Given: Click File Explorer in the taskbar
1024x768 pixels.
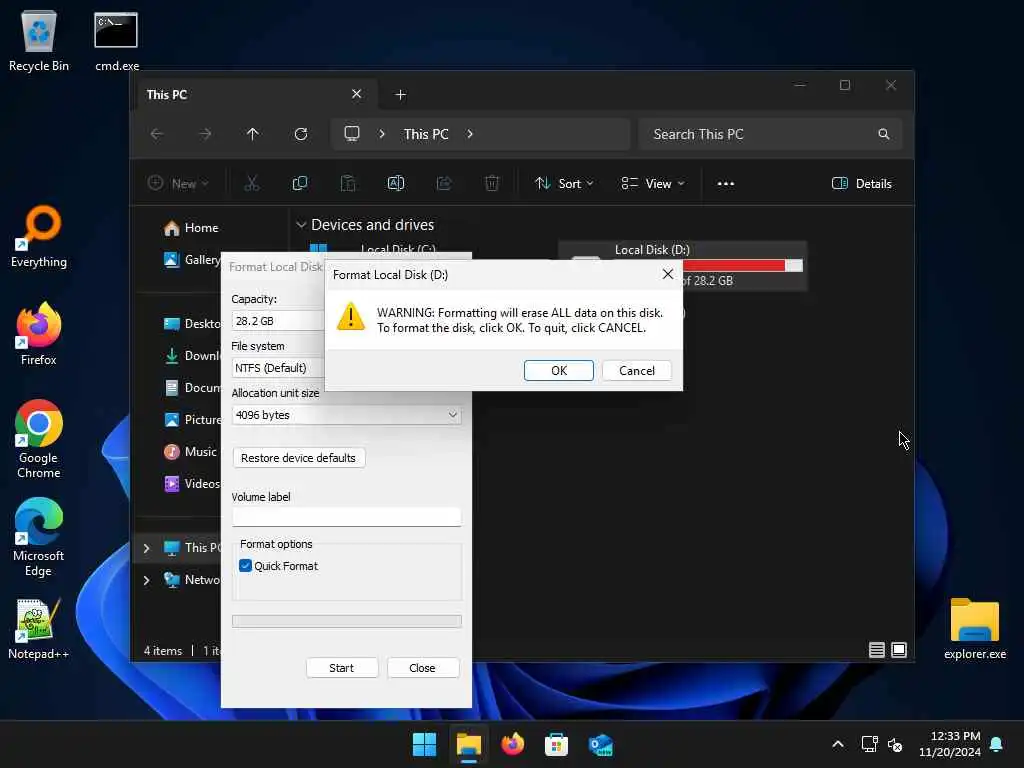Looking at the screenshot, I should coord(468,744).
